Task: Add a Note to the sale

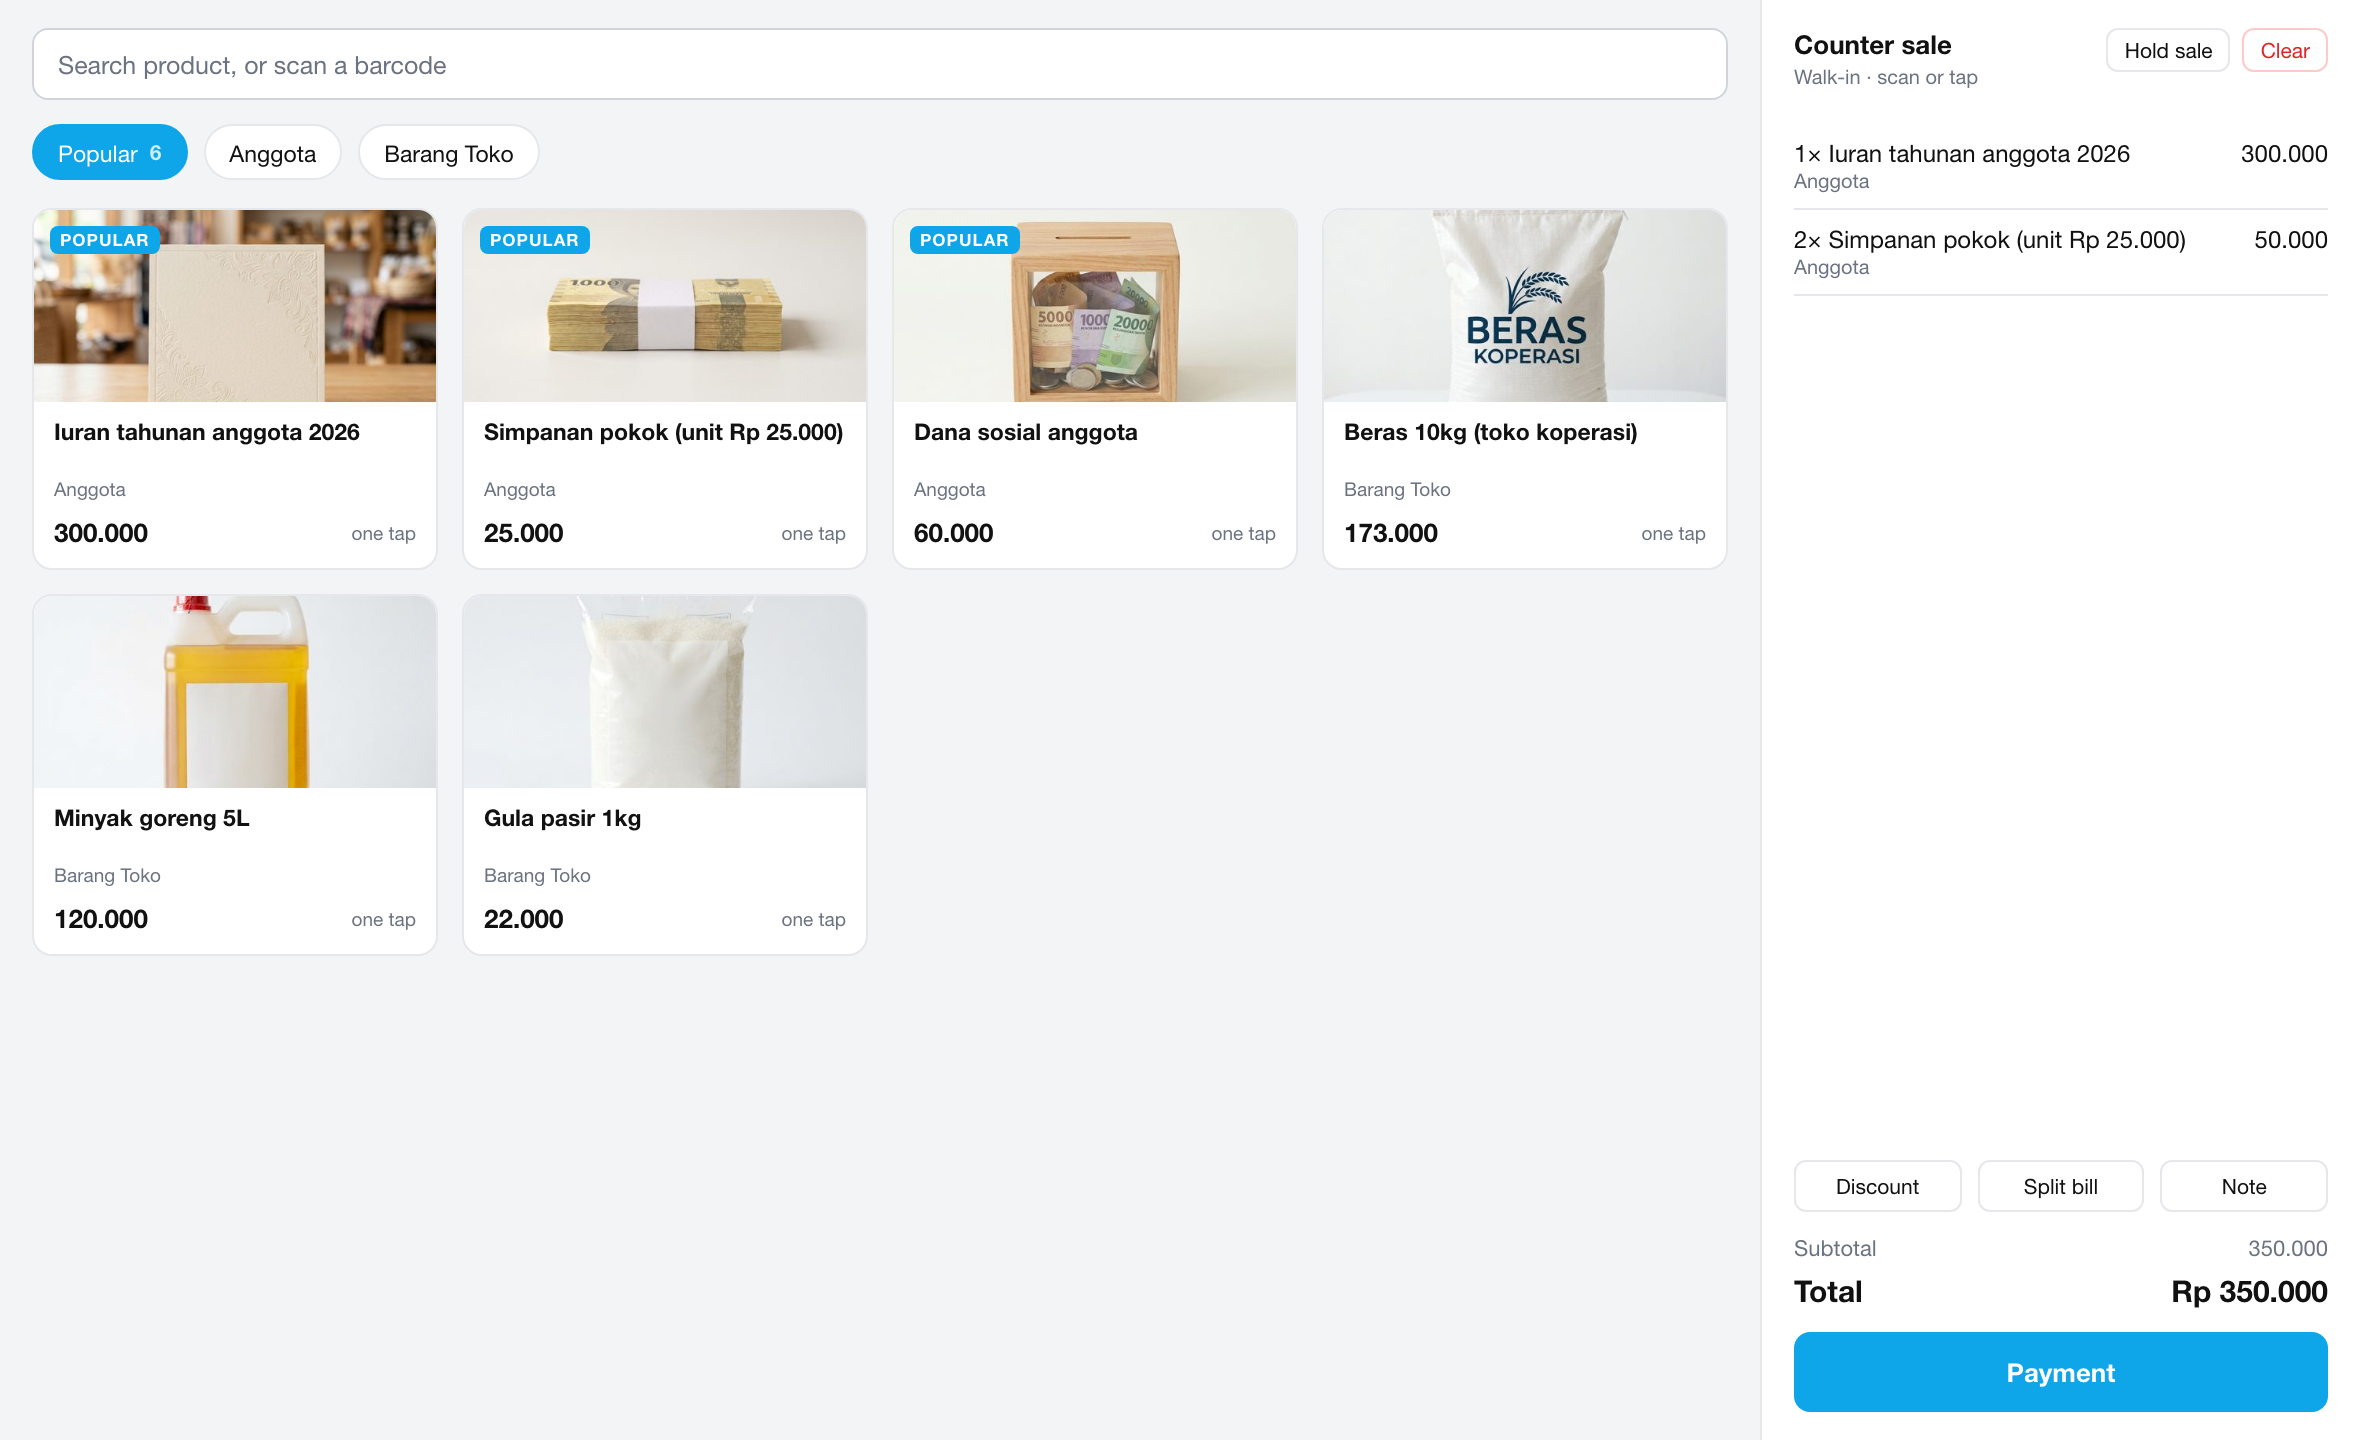Action: (2243, 1187)
